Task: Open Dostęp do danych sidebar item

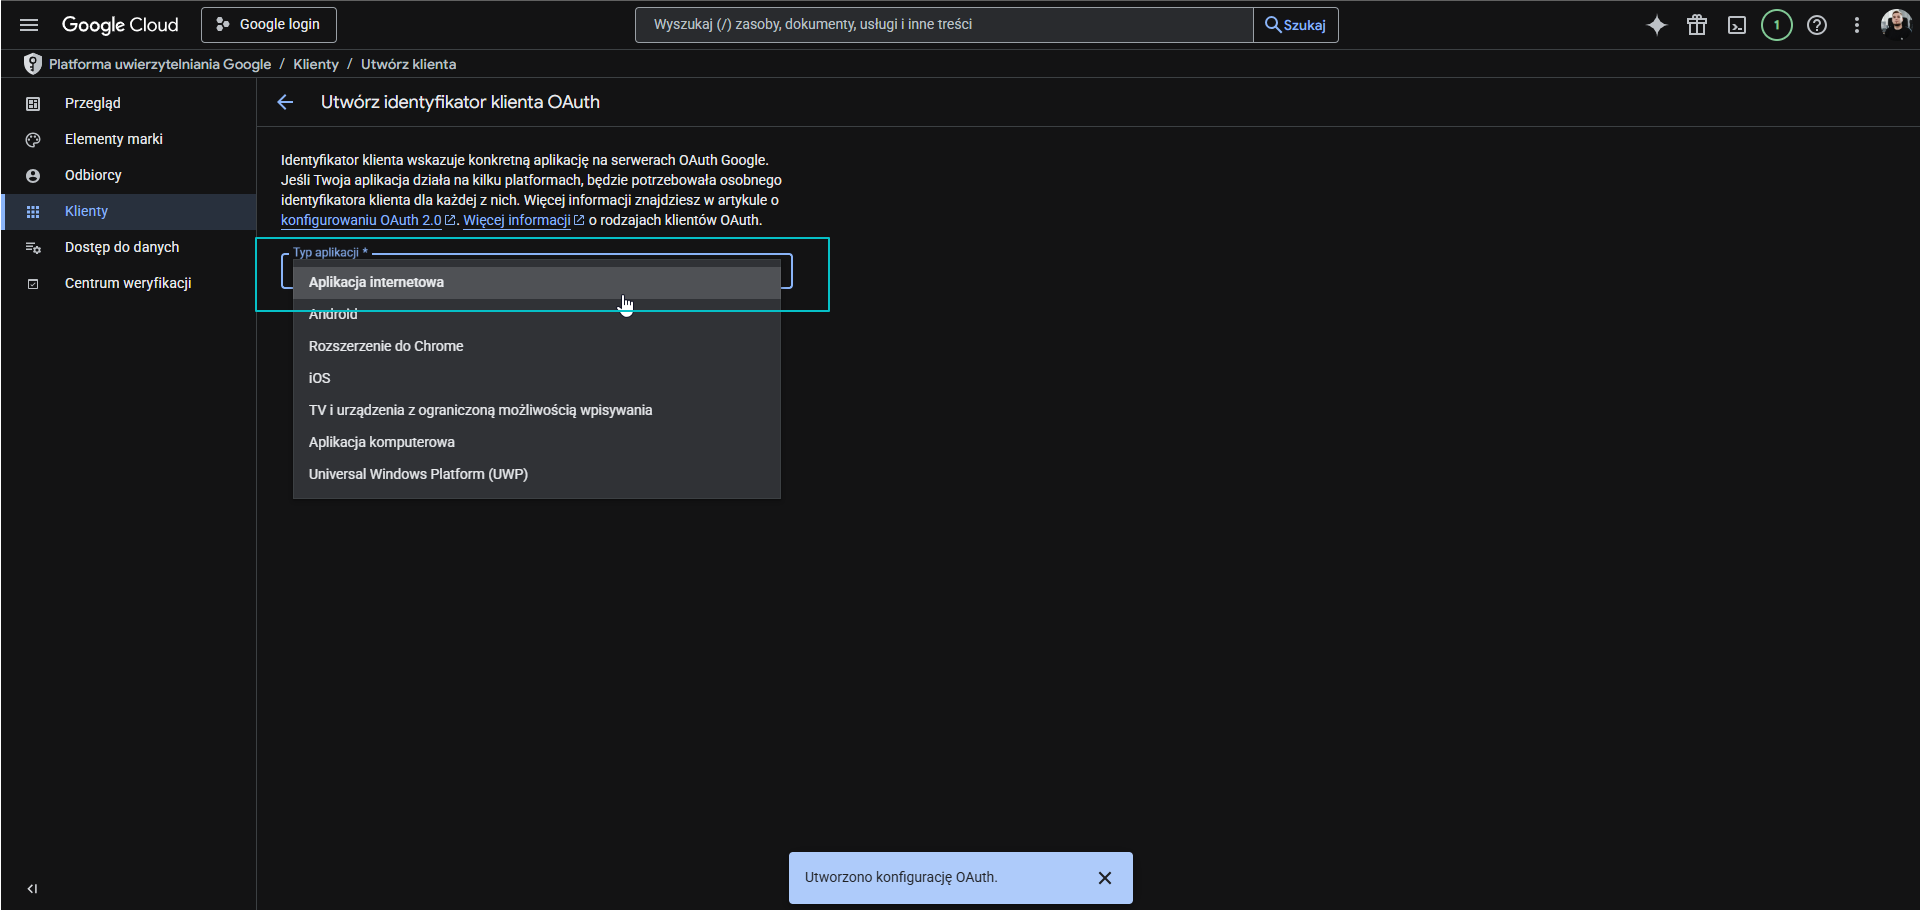Action: (122, 247)
